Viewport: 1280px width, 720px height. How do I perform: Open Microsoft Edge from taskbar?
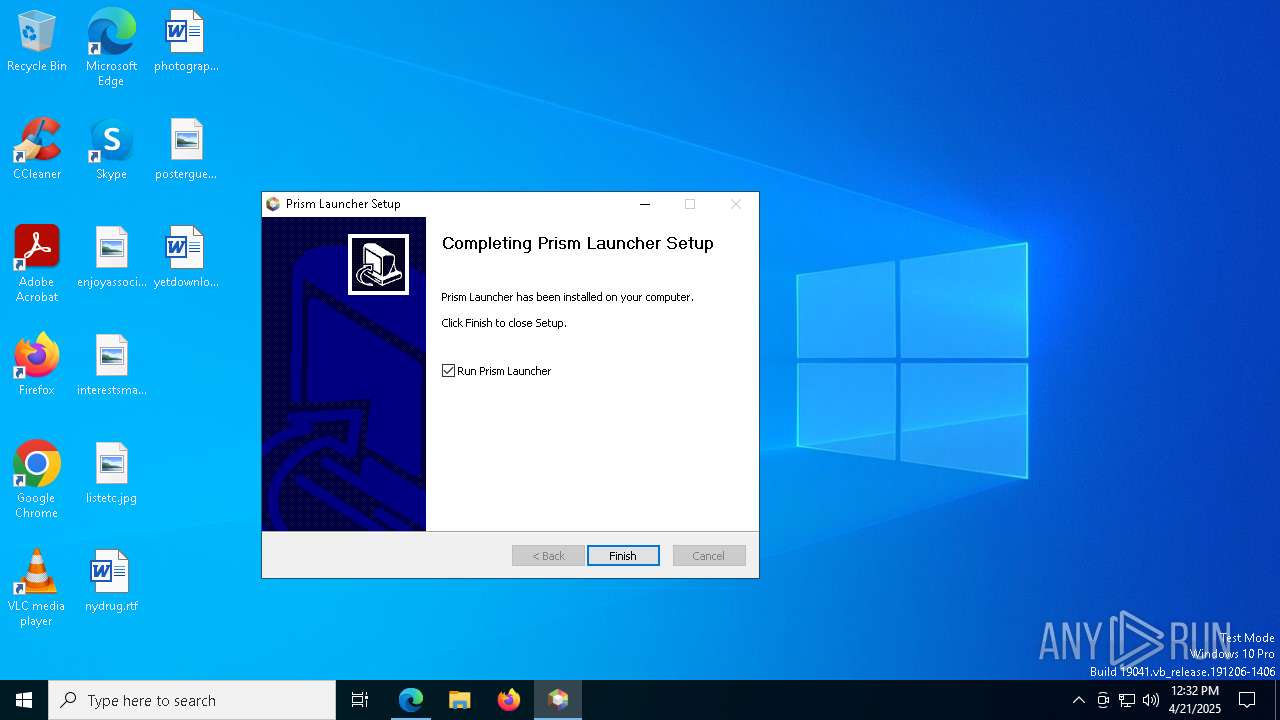(411, 700)
